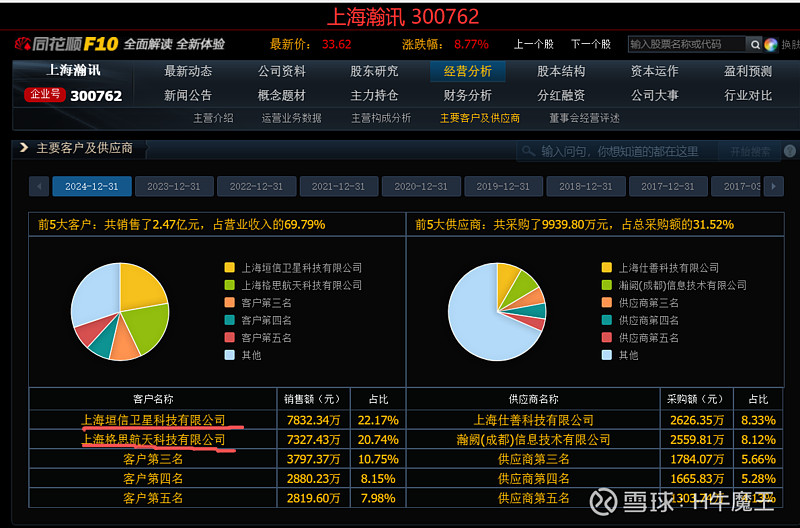Screen dimensions: 800x528
Task: Open the colorful skin-change icon
Action: (x=771, y=45)
